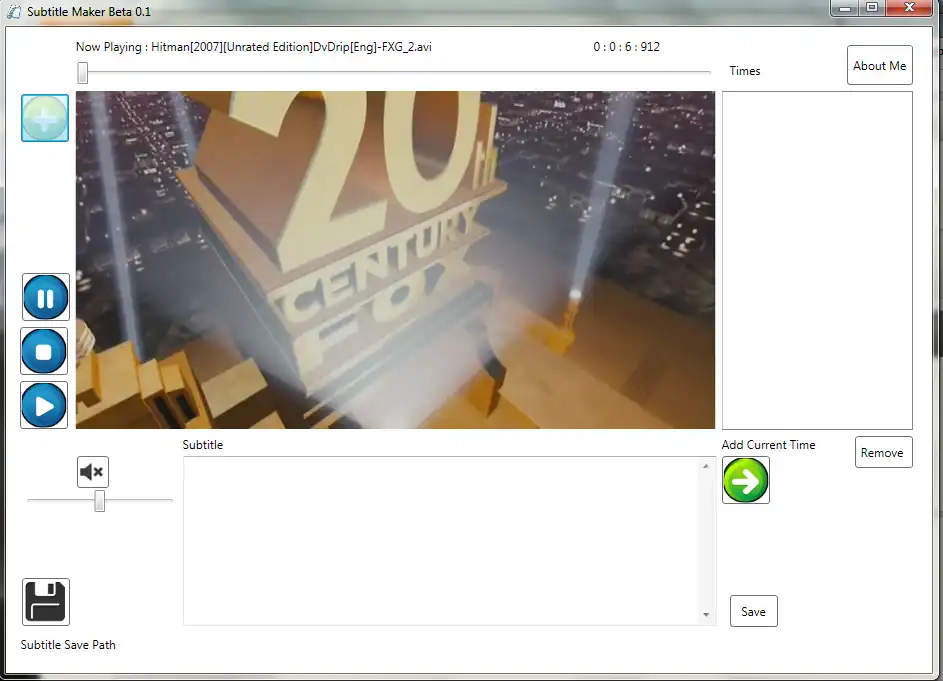Click the Remove button
The width and height of the screenshot is (943, 681).
click(x=883, y=452)
